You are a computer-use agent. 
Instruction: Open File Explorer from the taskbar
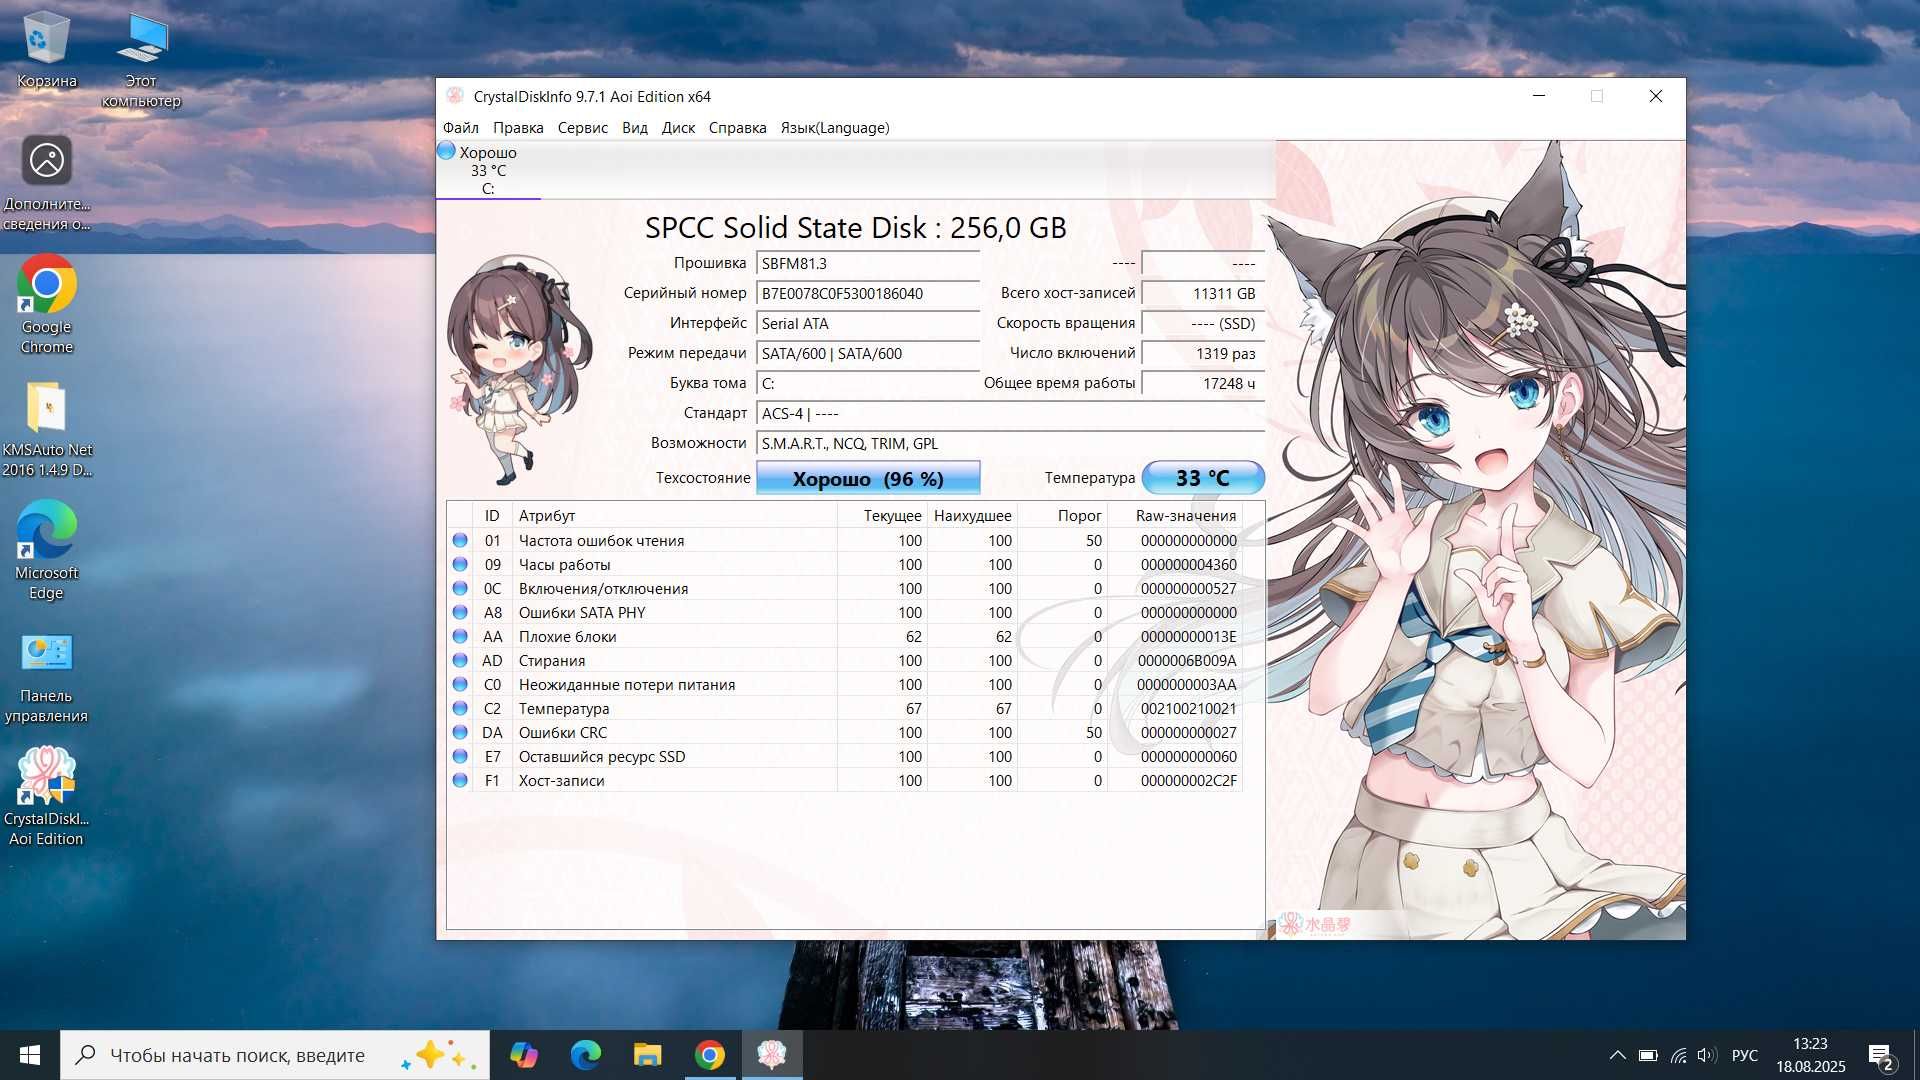click(x=647, y=1055)
